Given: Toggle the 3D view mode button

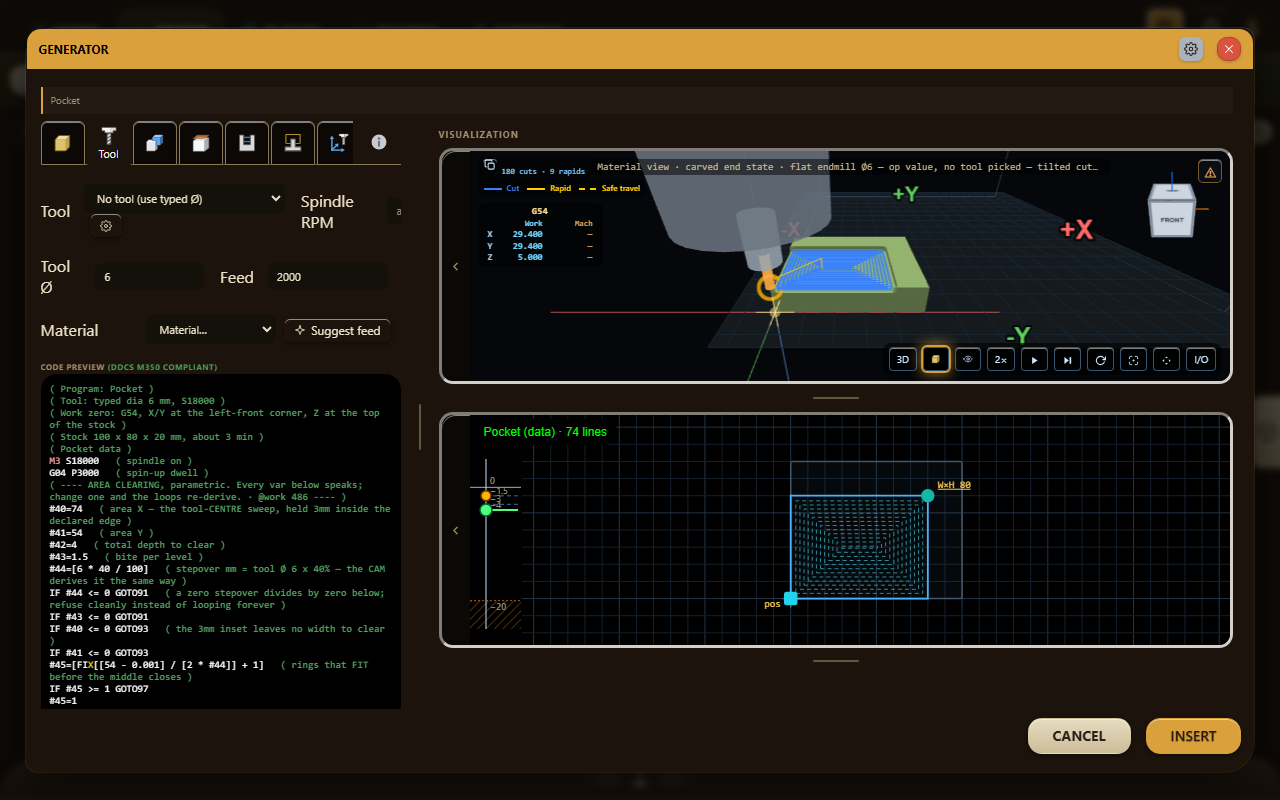Looking at the screenshot, I should (x=902, y=359).
